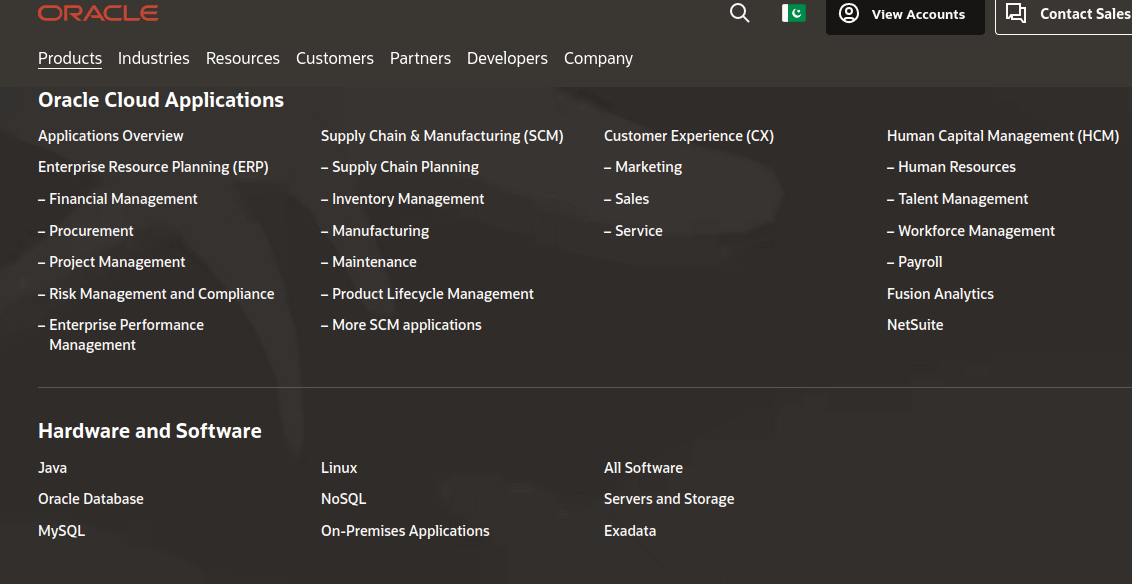Open Customer Experience (CX) link
The image size is (1132, 584).
[x=689, y=136]
